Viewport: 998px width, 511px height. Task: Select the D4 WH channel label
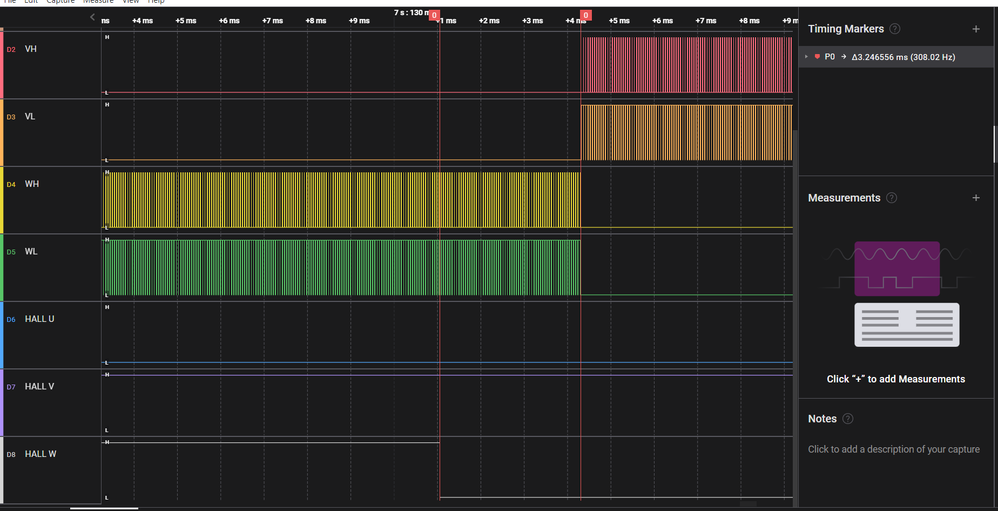click(32, 184)
